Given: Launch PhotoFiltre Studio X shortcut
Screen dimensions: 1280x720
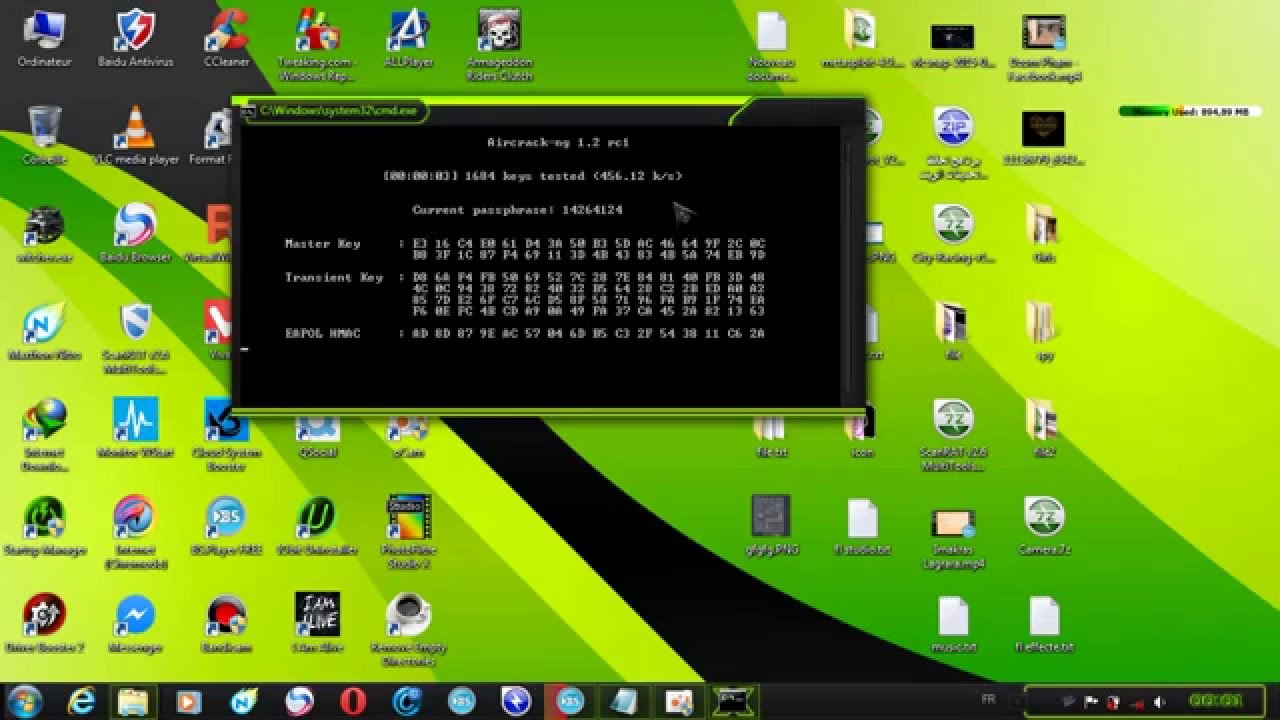Looking at the screenshot, I should coord(408,530).
